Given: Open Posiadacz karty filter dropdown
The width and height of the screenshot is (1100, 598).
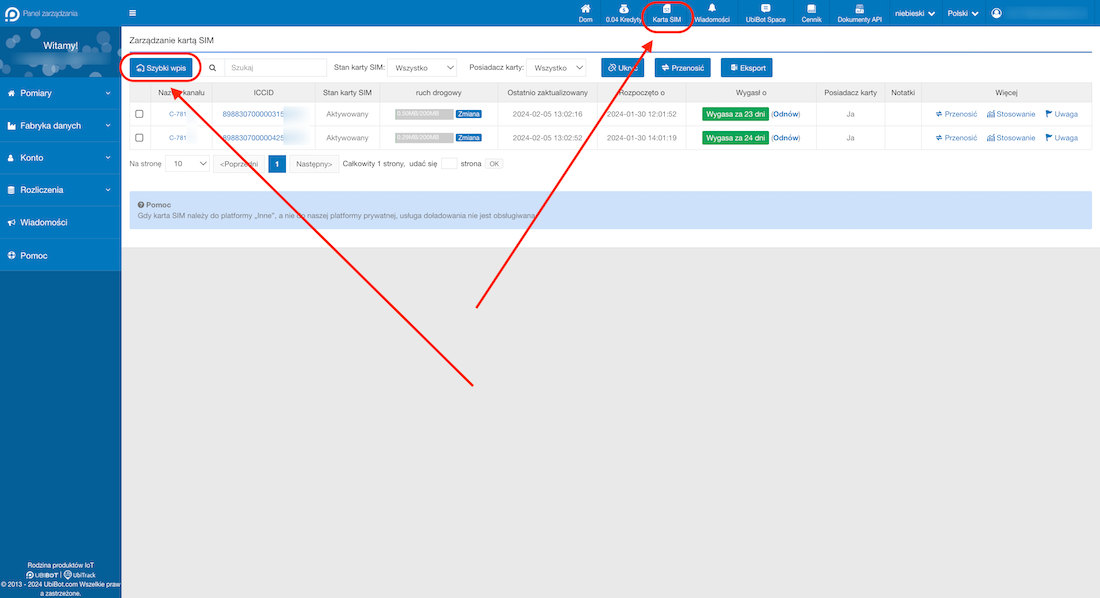Looking at the screenshot, I should [x=557, y=67].
